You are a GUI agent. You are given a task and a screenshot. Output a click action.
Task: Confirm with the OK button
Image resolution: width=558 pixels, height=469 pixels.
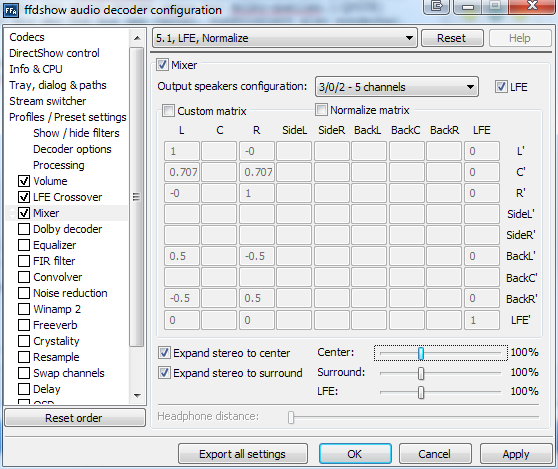(355, 454)
